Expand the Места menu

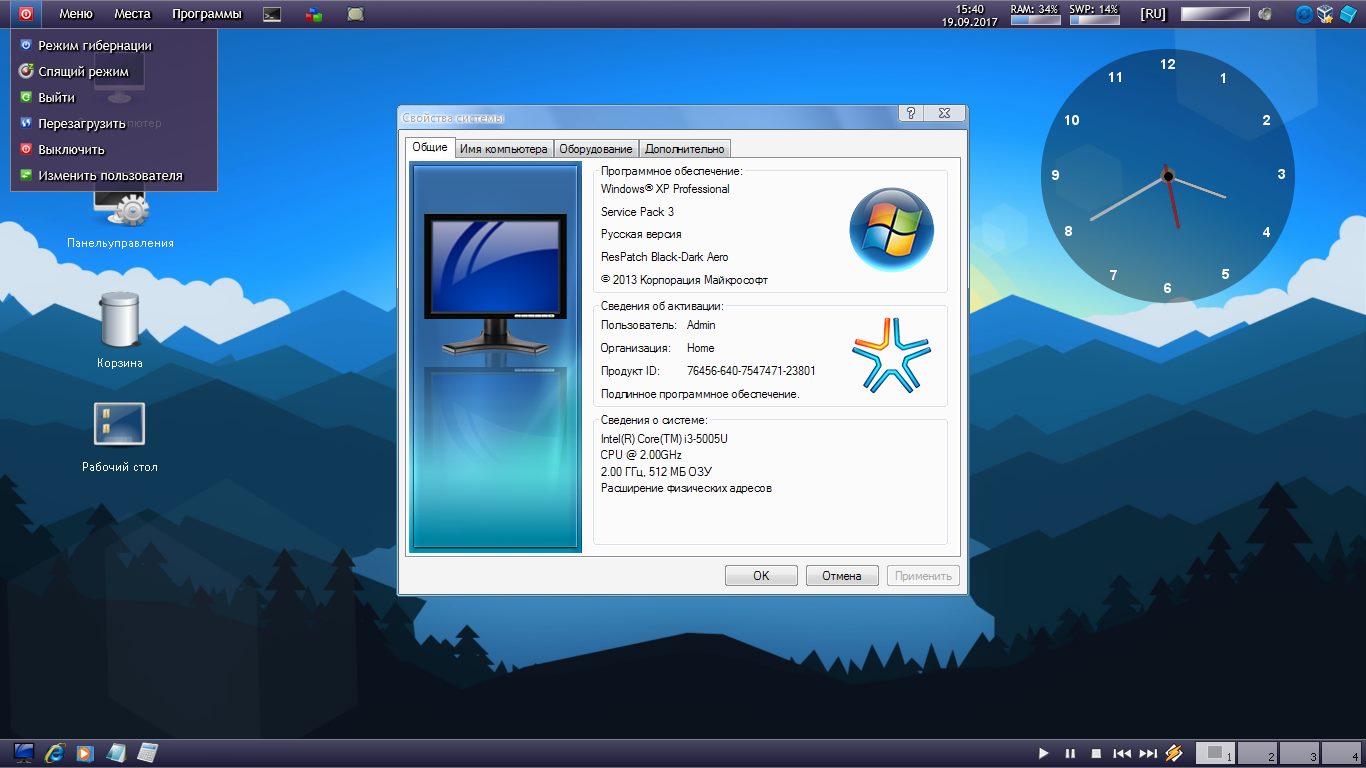[132, 14]
